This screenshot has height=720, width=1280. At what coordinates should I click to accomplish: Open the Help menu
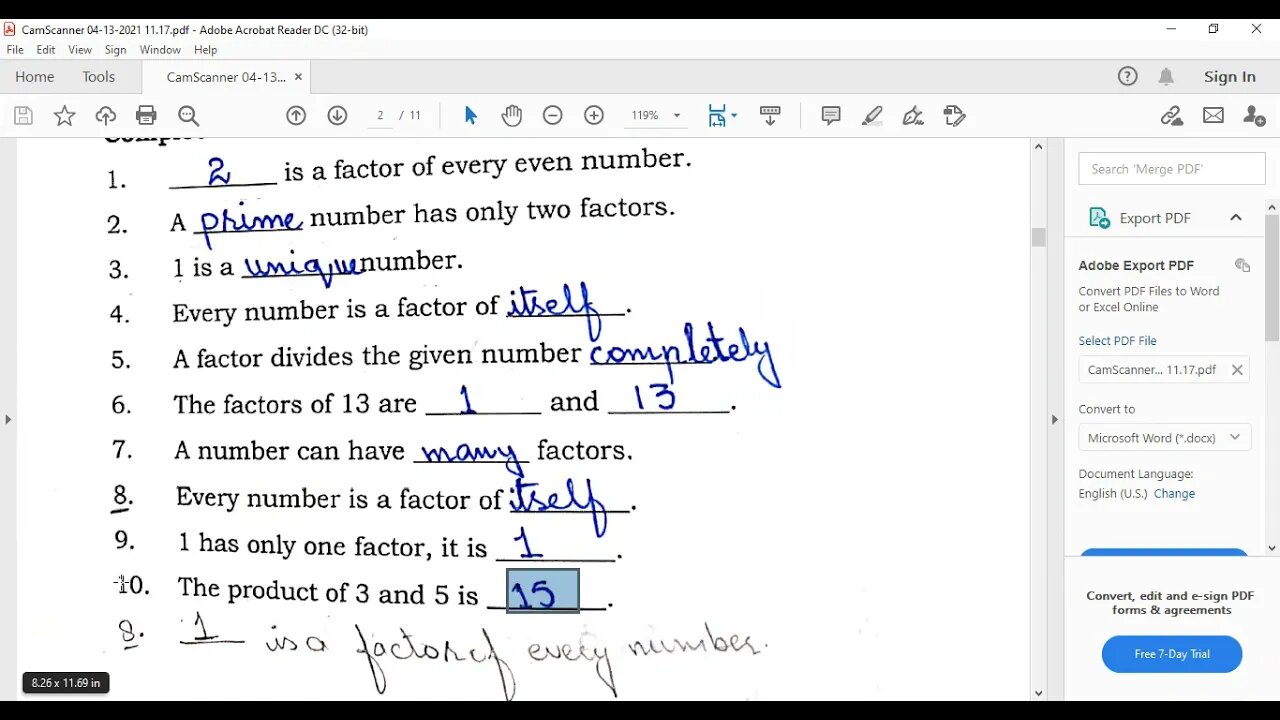206,49
